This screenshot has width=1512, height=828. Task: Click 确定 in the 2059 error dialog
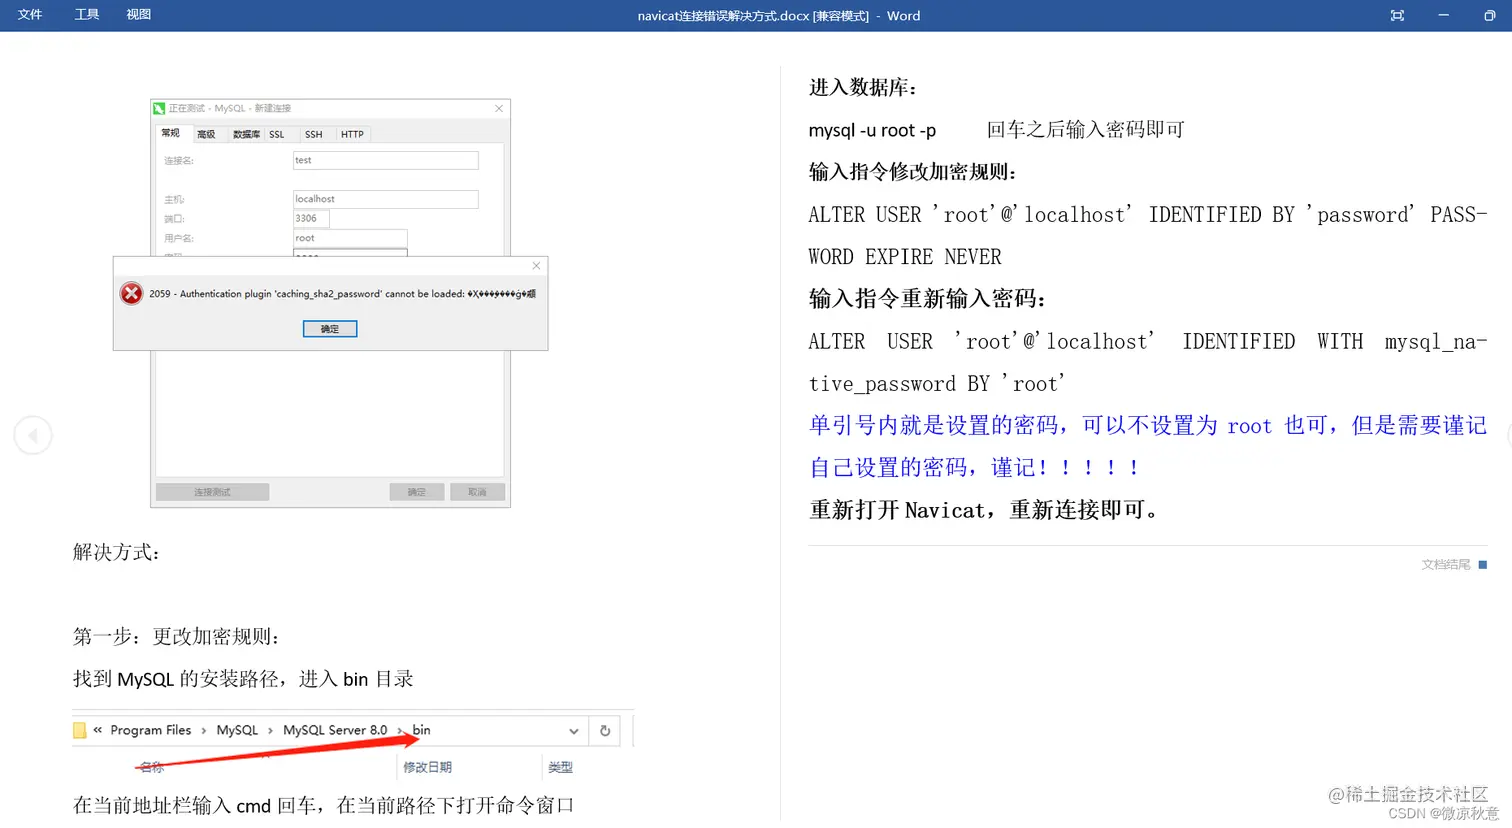pyautogui.click(x=330, y=329)
